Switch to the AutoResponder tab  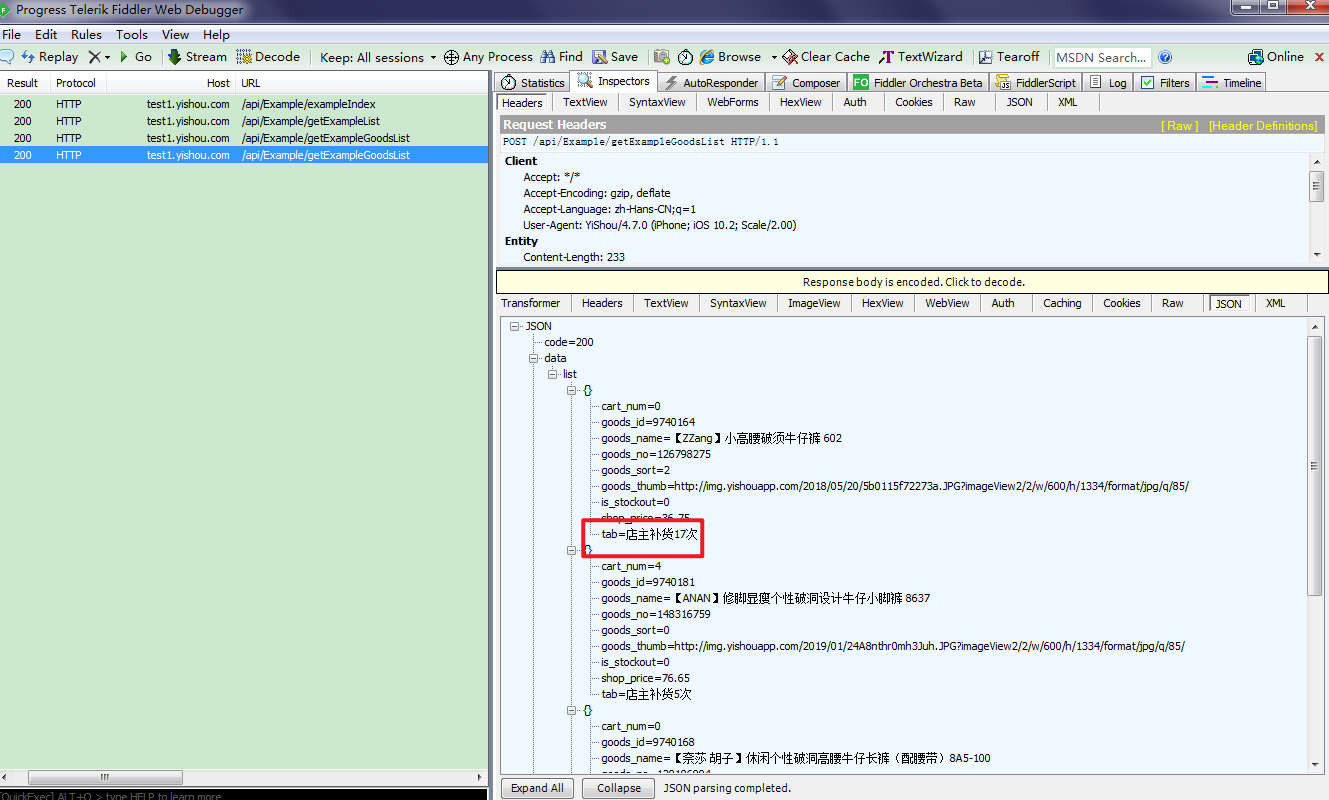711,83
